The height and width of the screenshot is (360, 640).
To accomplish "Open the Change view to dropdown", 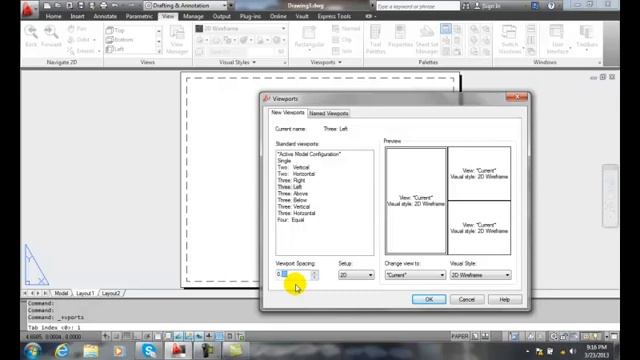I will (415, 275).
